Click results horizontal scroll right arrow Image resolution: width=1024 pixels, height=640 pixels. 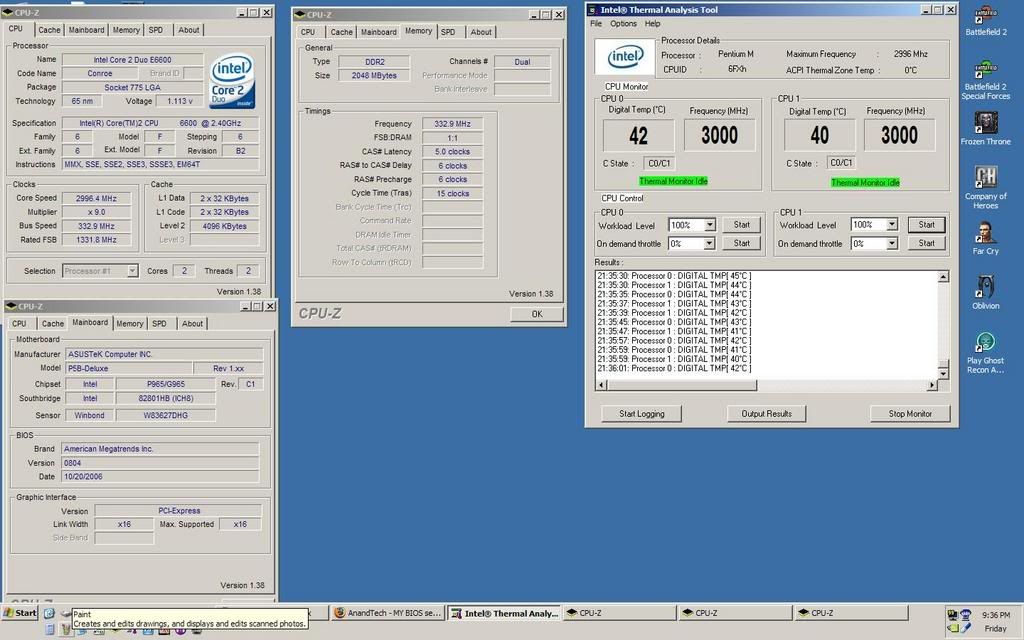pyautogui.click(x=932, y=385)
